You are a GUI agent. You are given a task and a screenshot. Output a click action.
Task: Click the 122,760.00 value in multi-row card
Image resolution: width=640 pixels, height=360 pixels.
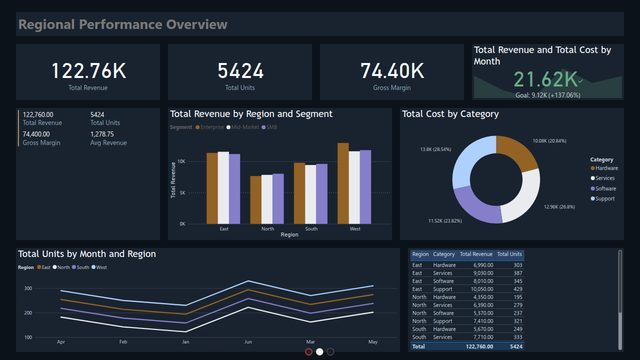click(x=38, y=115)
